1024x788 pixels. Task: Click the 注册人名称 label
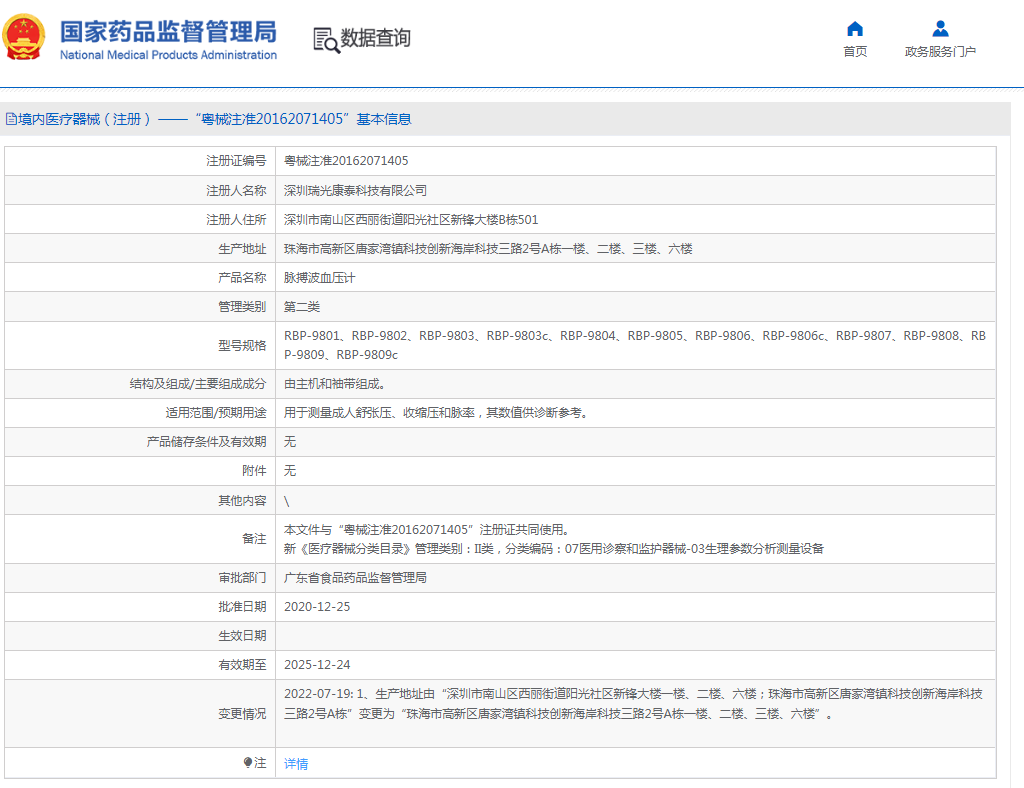point(236,190)
